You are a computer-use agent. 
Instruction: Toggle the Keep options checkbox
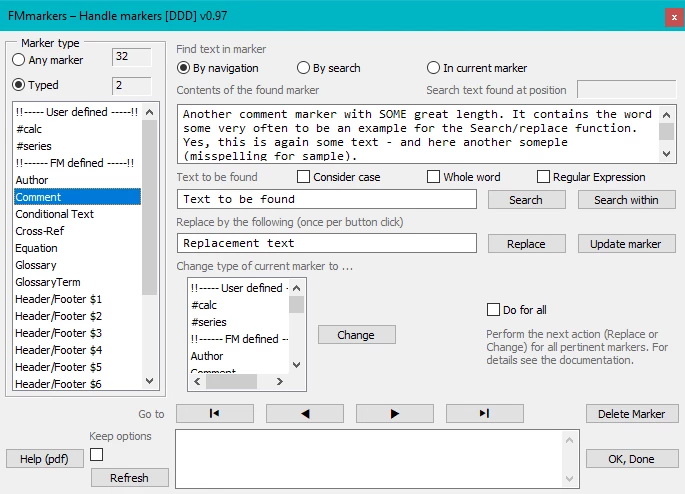97,455
